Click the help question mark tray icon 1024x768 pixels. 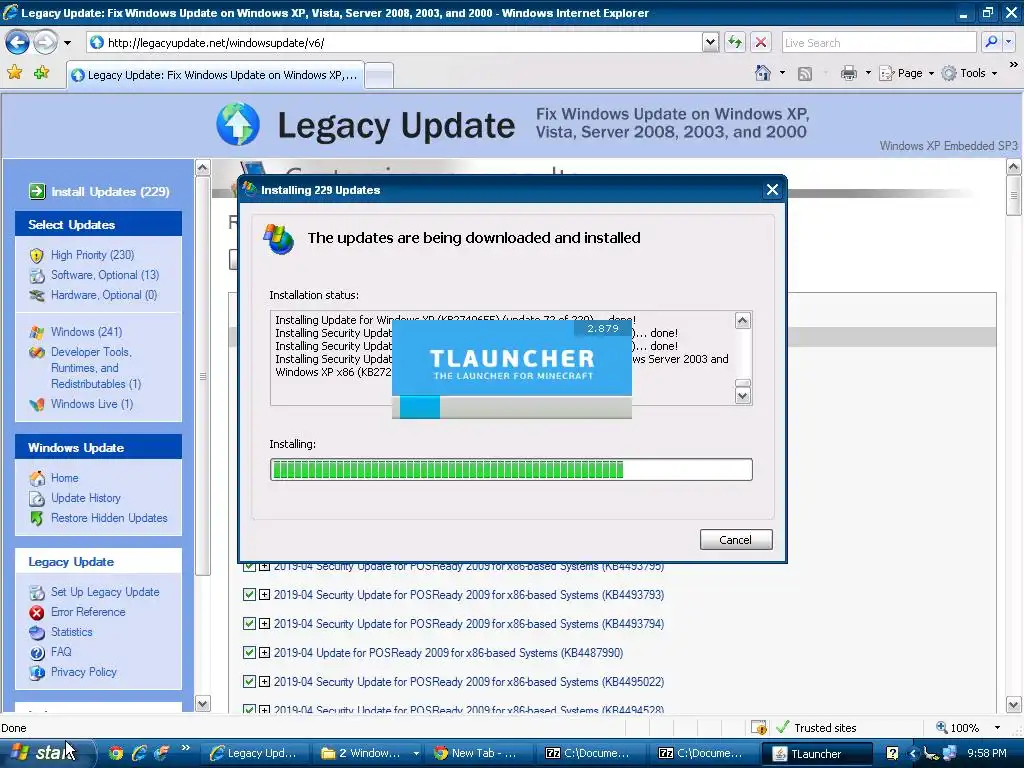pyautogui.click(x=892, y=753)
